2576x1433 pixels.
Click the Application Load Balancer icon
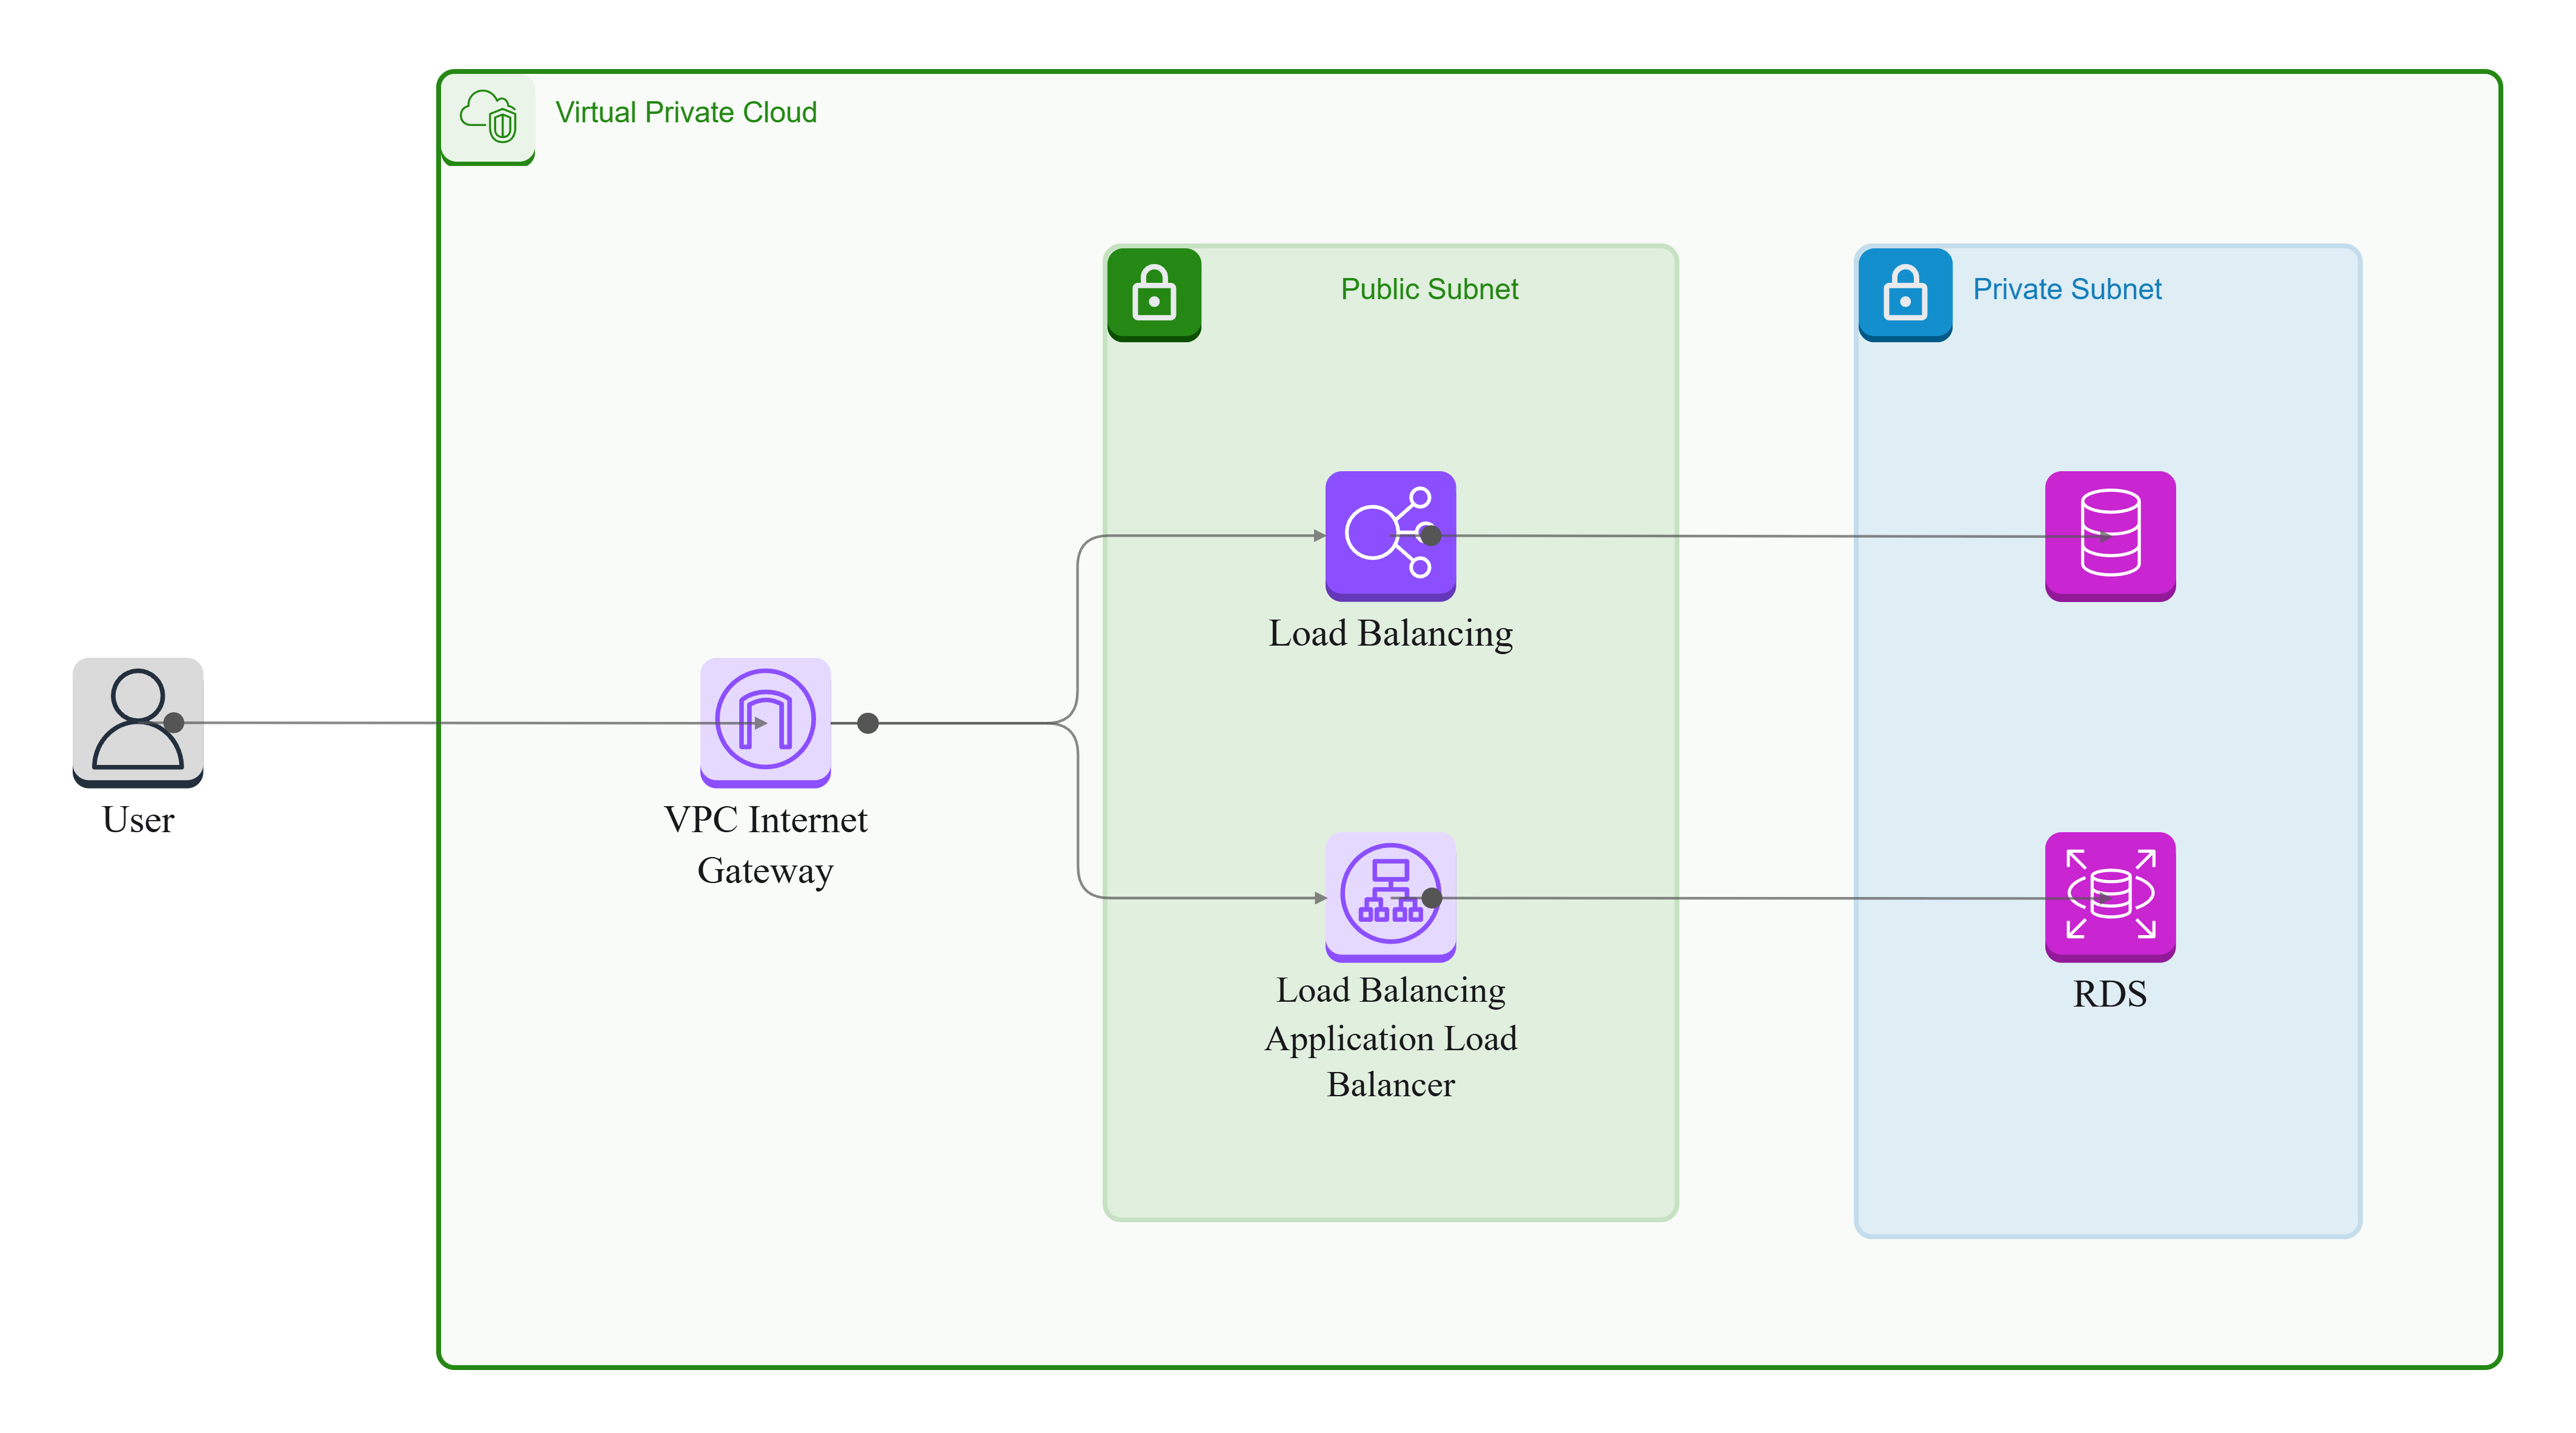coord(1390,897)
